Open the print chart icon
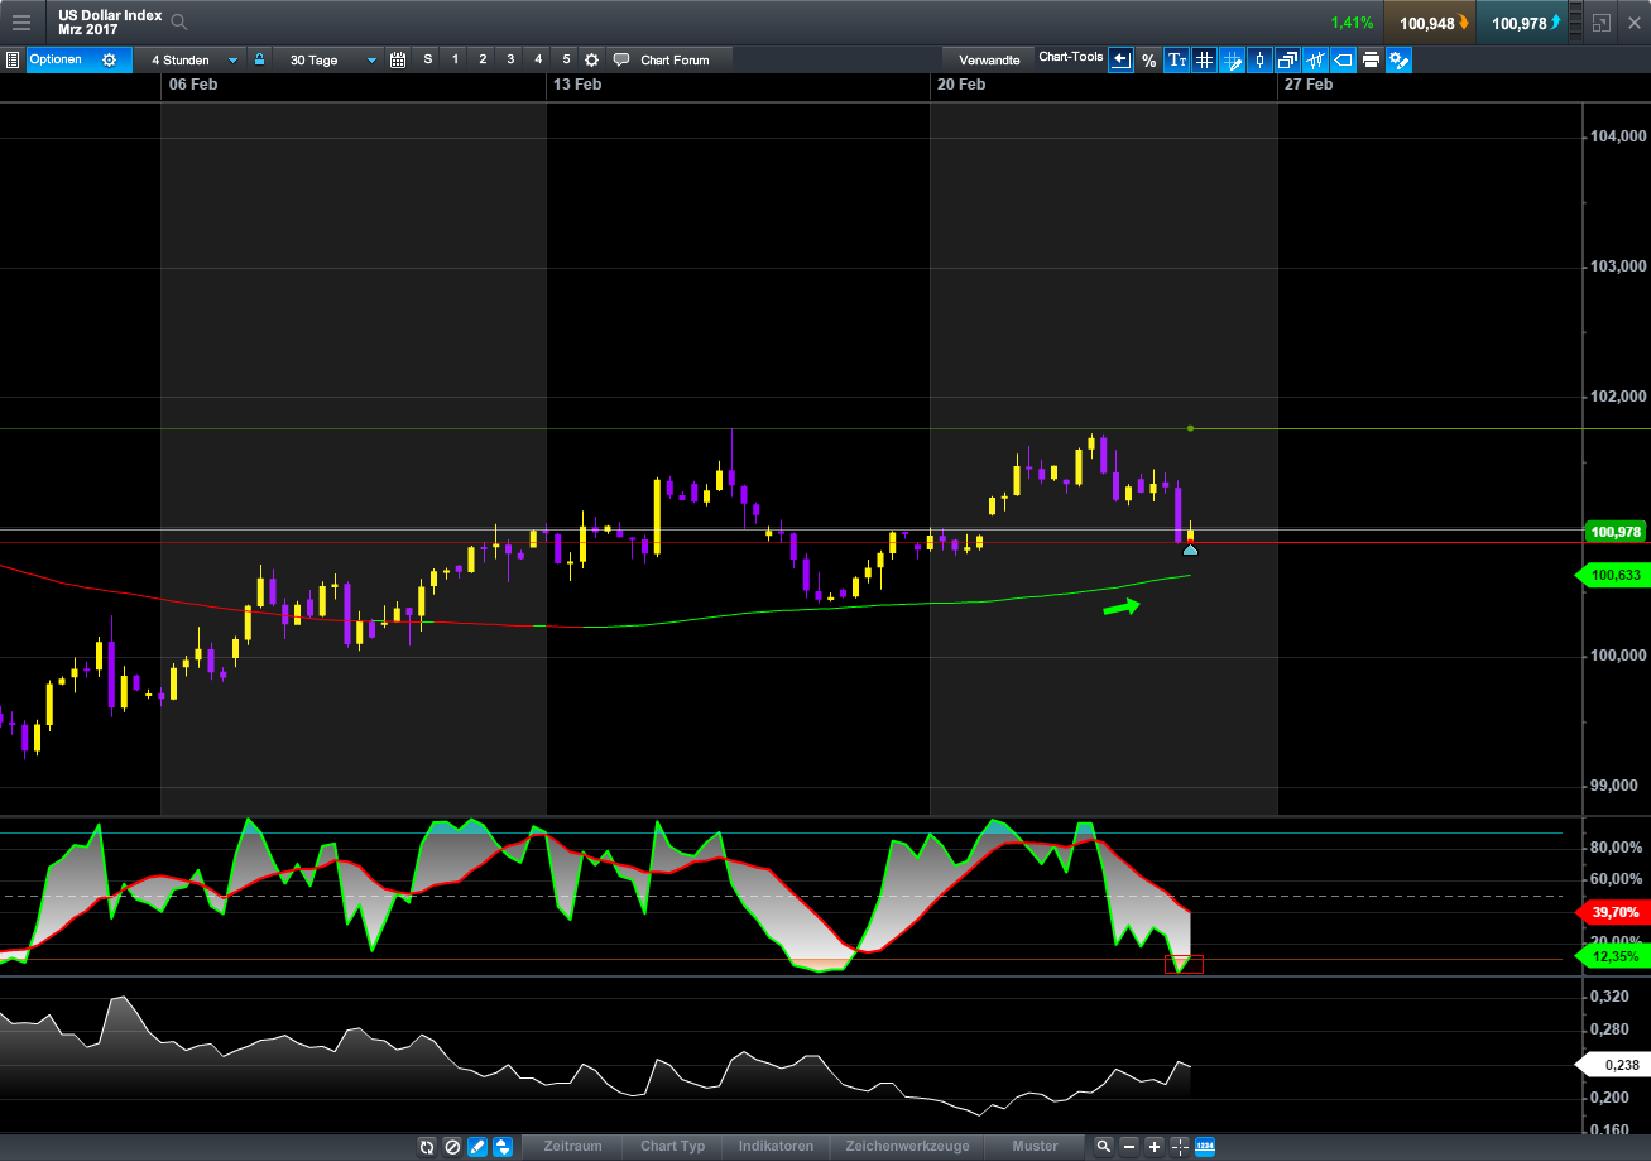Image resolution: width=1651 pixels, height=1161 pixels. point(1370,60)
